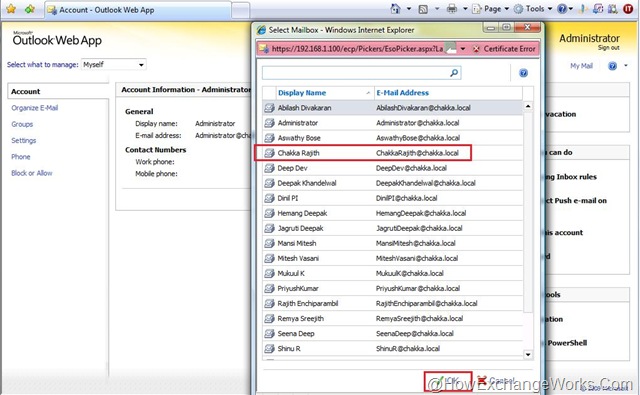
Task: Select Remya Sreejith mailbox row
Action: [392, 319]
